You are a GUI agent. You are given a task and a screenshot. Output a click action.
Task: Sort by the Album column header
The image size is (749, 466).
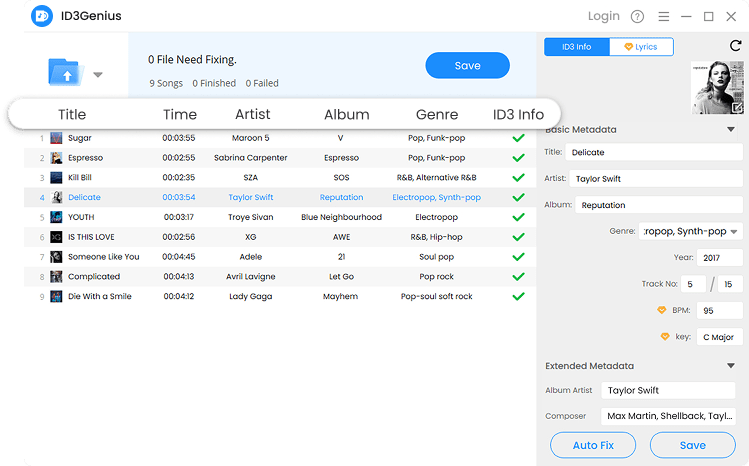tap(347, 115)
